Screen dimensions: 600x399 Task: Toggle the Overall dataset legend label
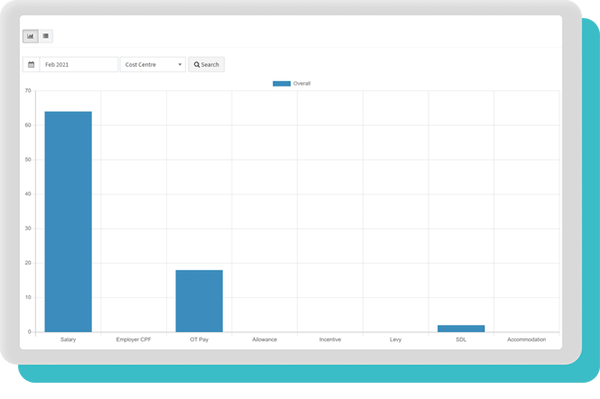(x=302, y=83)
